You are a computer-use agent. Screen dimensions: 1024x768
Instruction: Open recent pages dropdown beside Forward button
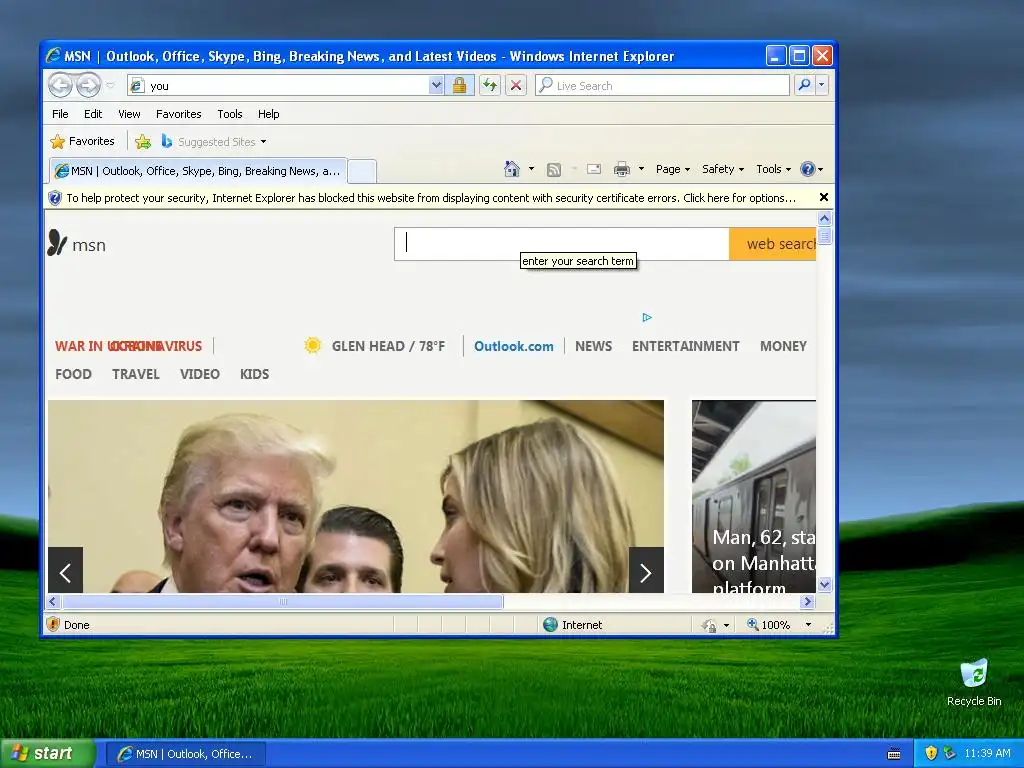click(x=110, y=86)
